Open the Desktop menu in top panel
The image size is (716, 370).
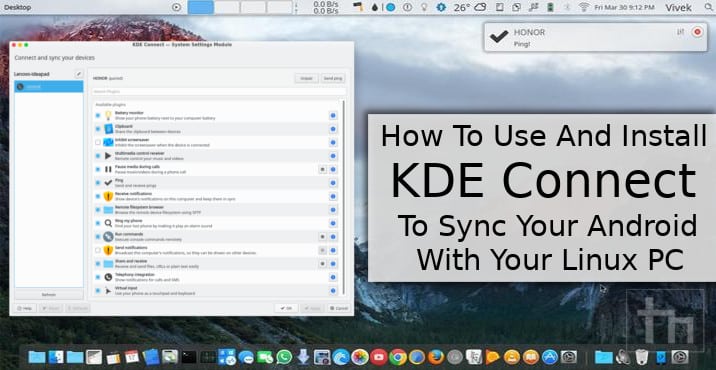(x=17, y=7)
